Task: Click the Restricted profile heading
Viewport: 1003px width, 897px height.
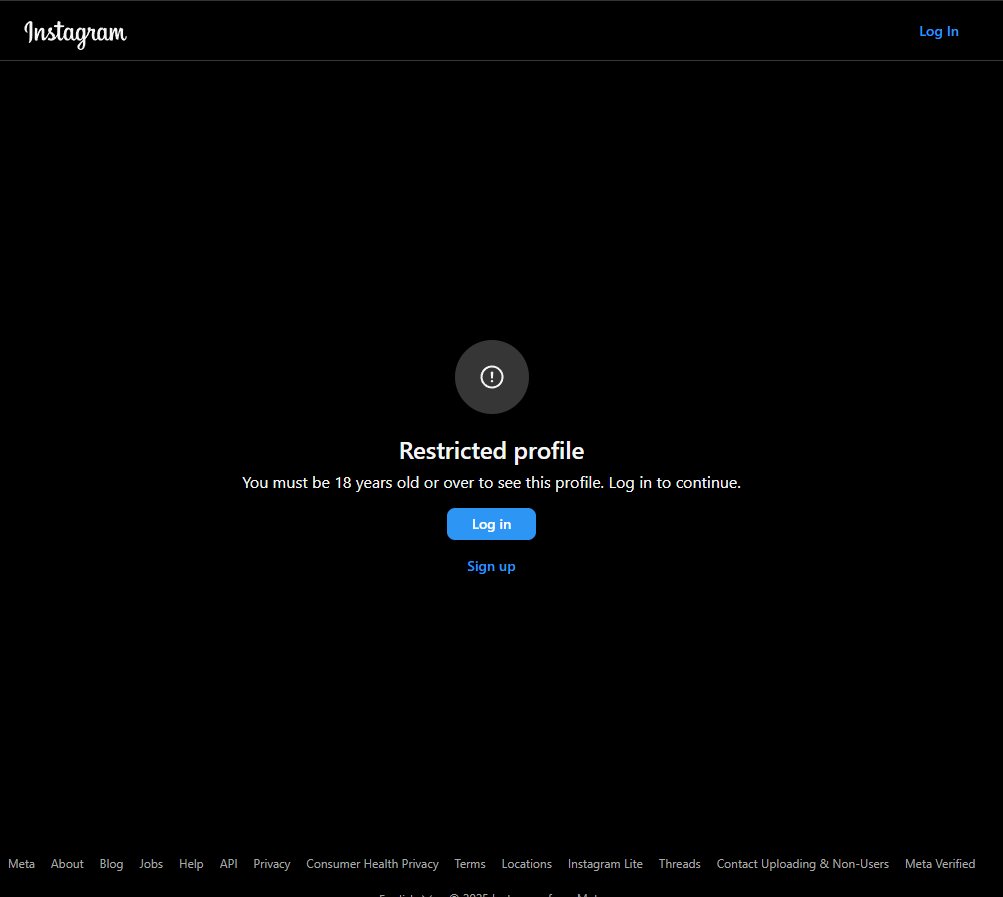Action: [491, 451]
